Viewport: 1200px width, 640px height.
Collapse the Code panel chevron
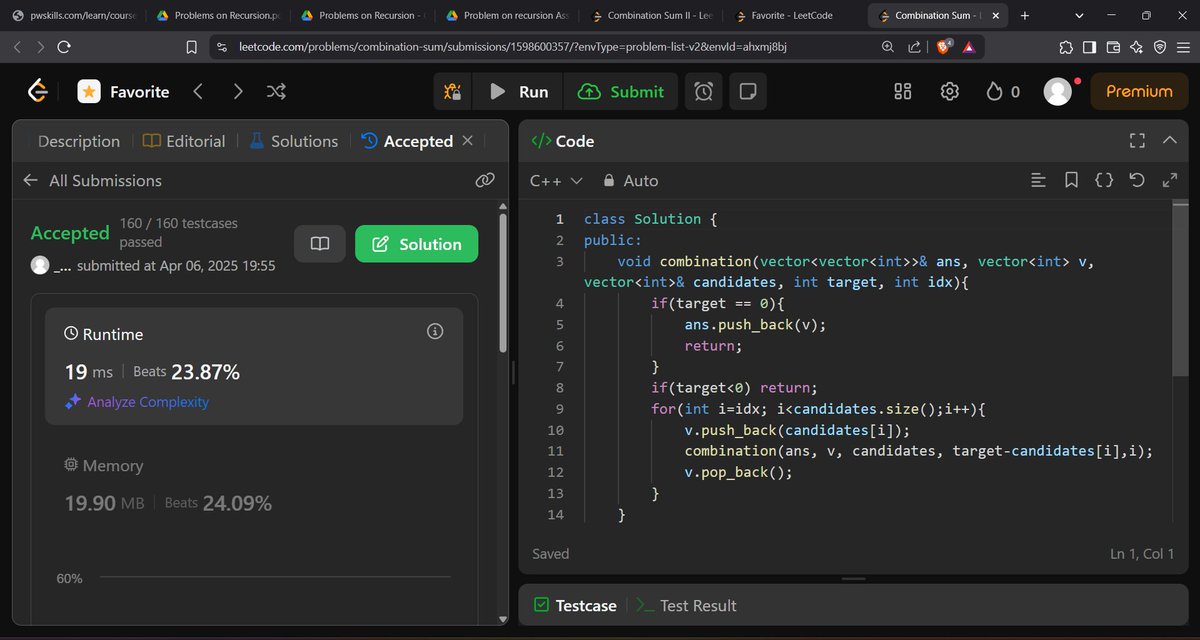click(x=1170, y=141)
